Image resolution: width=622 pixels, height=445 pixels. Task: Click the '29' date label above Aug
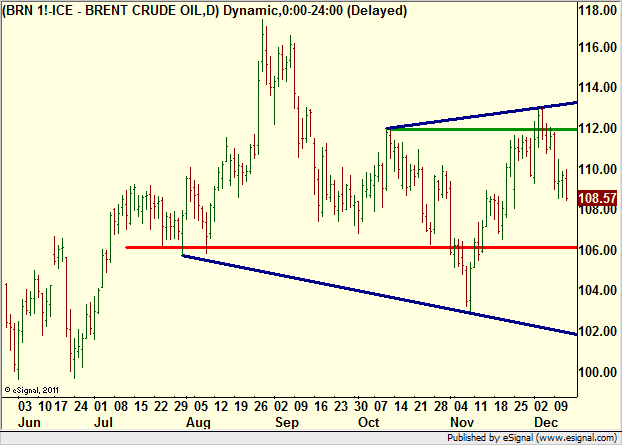[181, 407]
